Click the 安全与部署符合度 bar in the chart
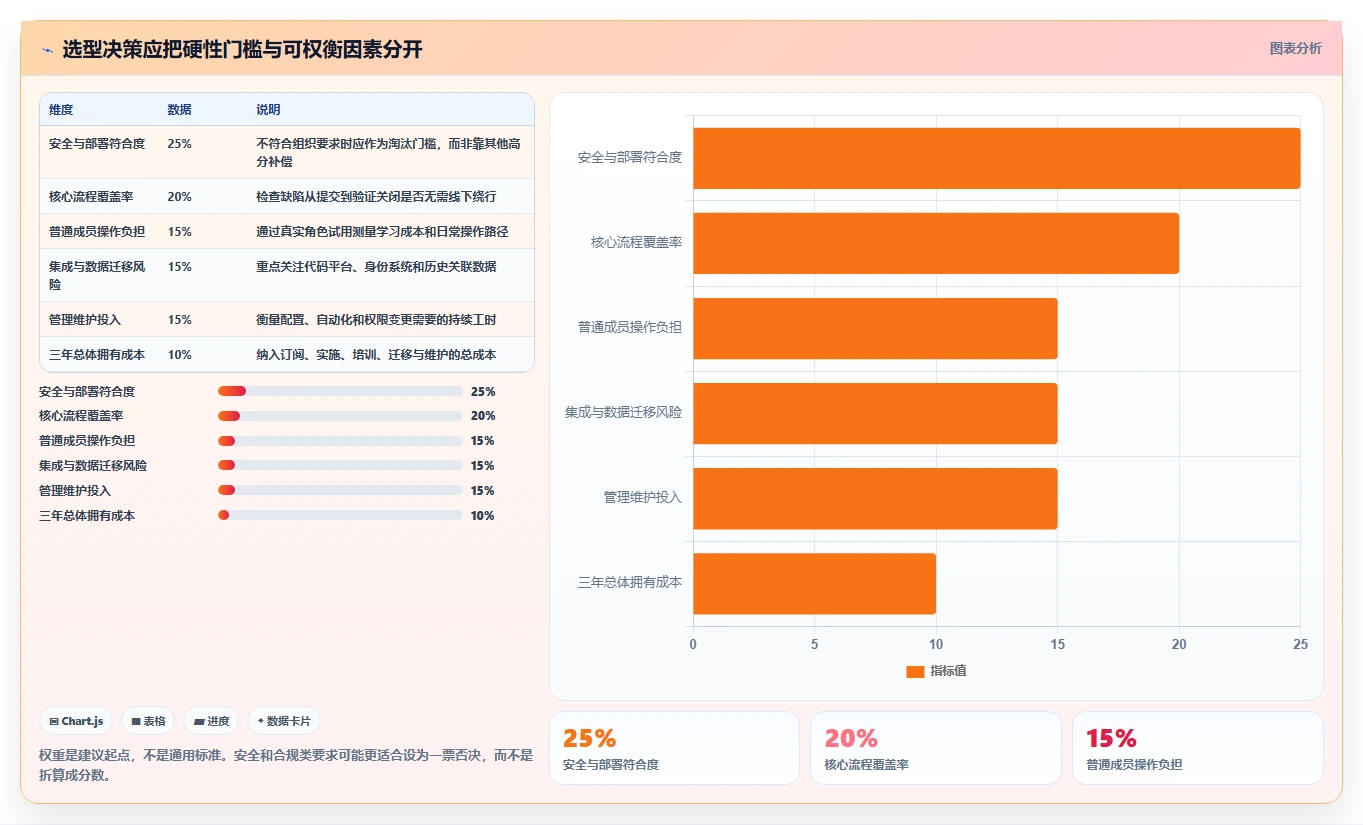 click(996, 158)
